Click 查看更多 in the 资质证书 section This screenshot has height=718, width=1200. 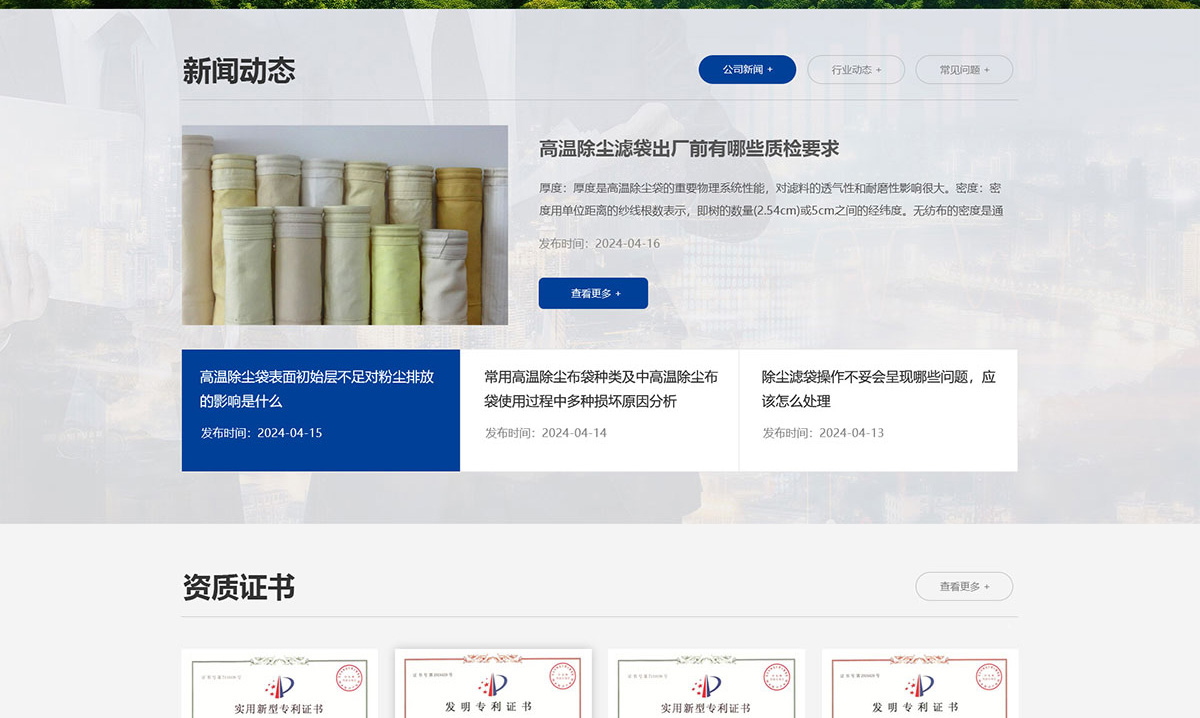964,587
